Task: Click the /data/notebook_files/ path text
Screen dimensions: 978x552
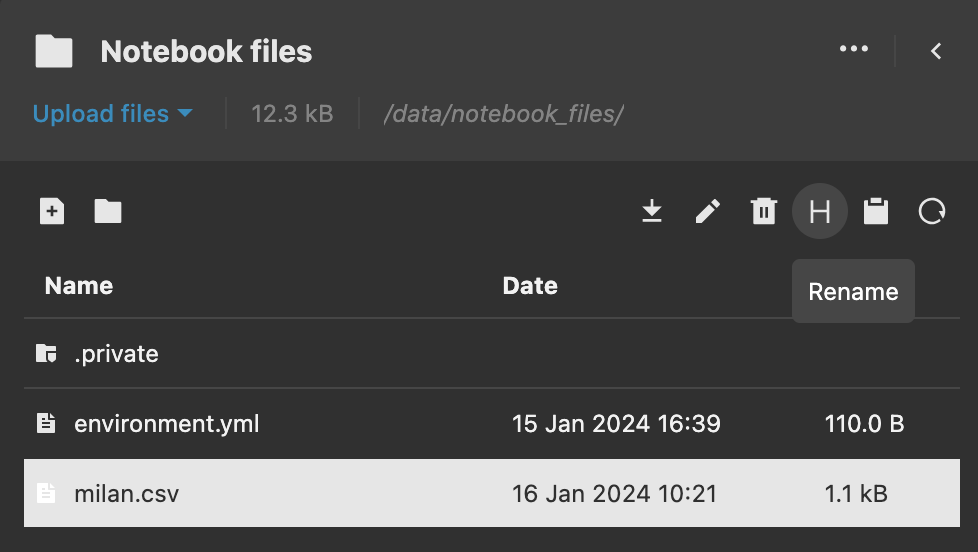Action: point(503,114)
